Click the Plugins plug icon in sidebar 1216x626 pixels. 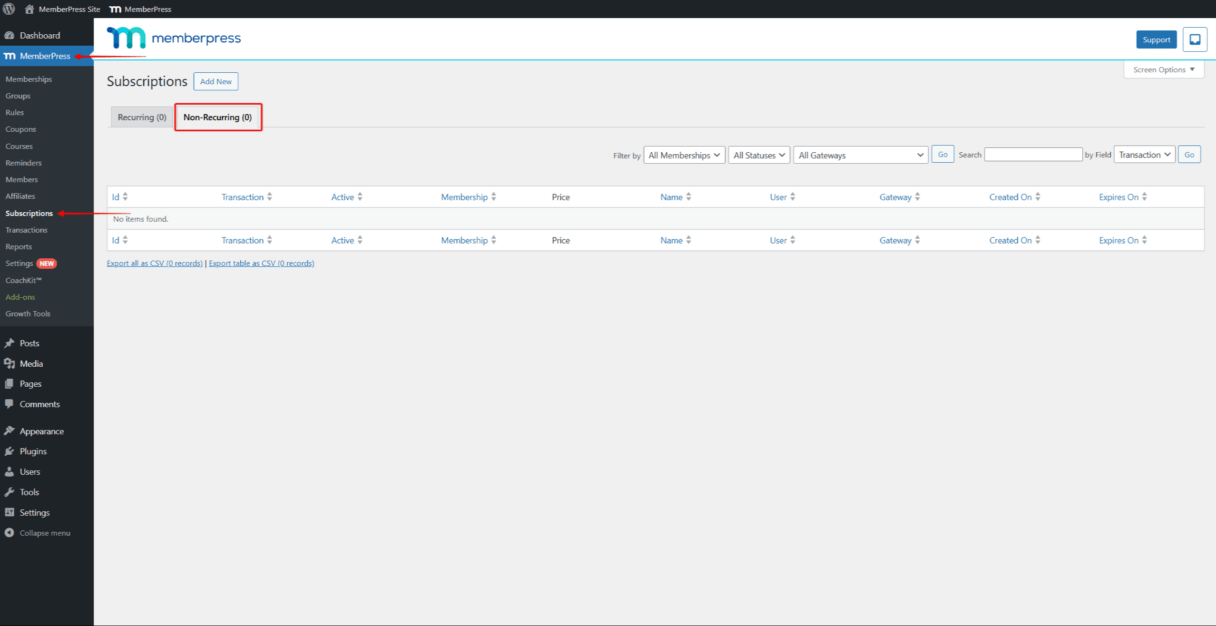point(10,451)
